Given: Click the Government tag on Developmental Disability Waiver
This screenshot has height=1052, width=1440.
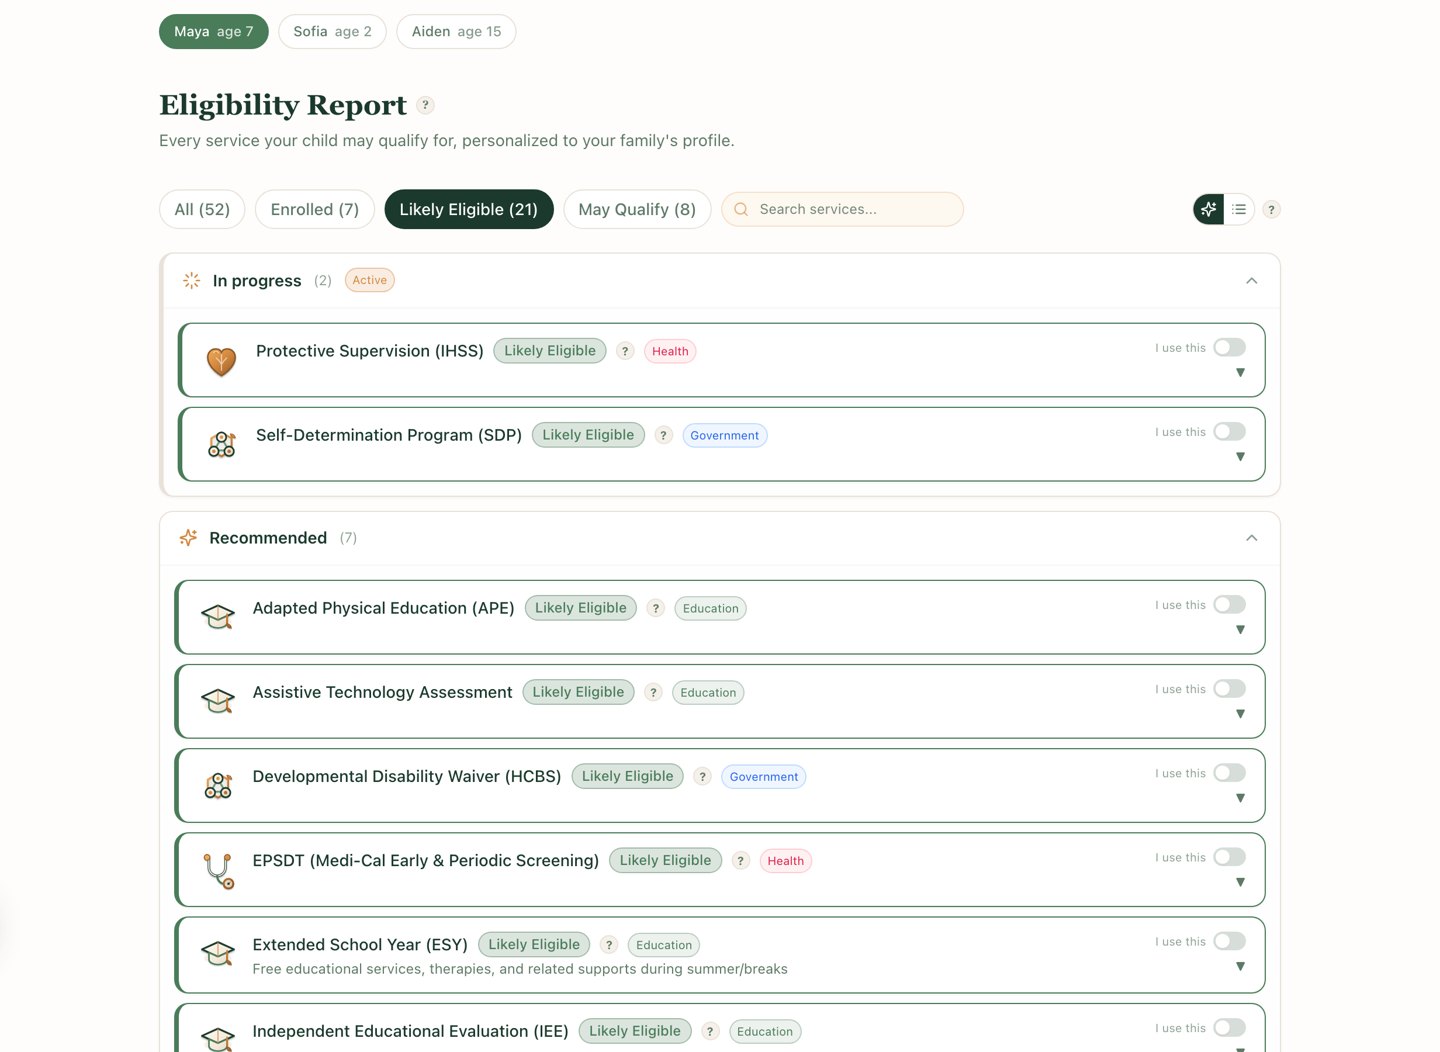Looking at the screenshot, I should click(764, 776).
